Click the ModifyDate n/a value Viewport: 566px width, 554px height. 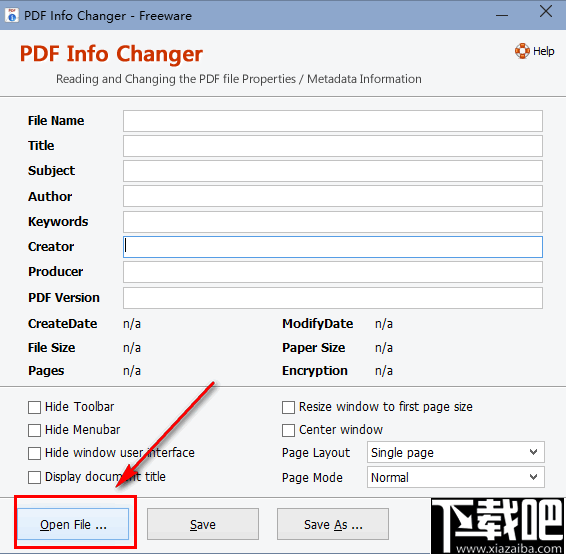pyautogui.click(x=384, y=324)
